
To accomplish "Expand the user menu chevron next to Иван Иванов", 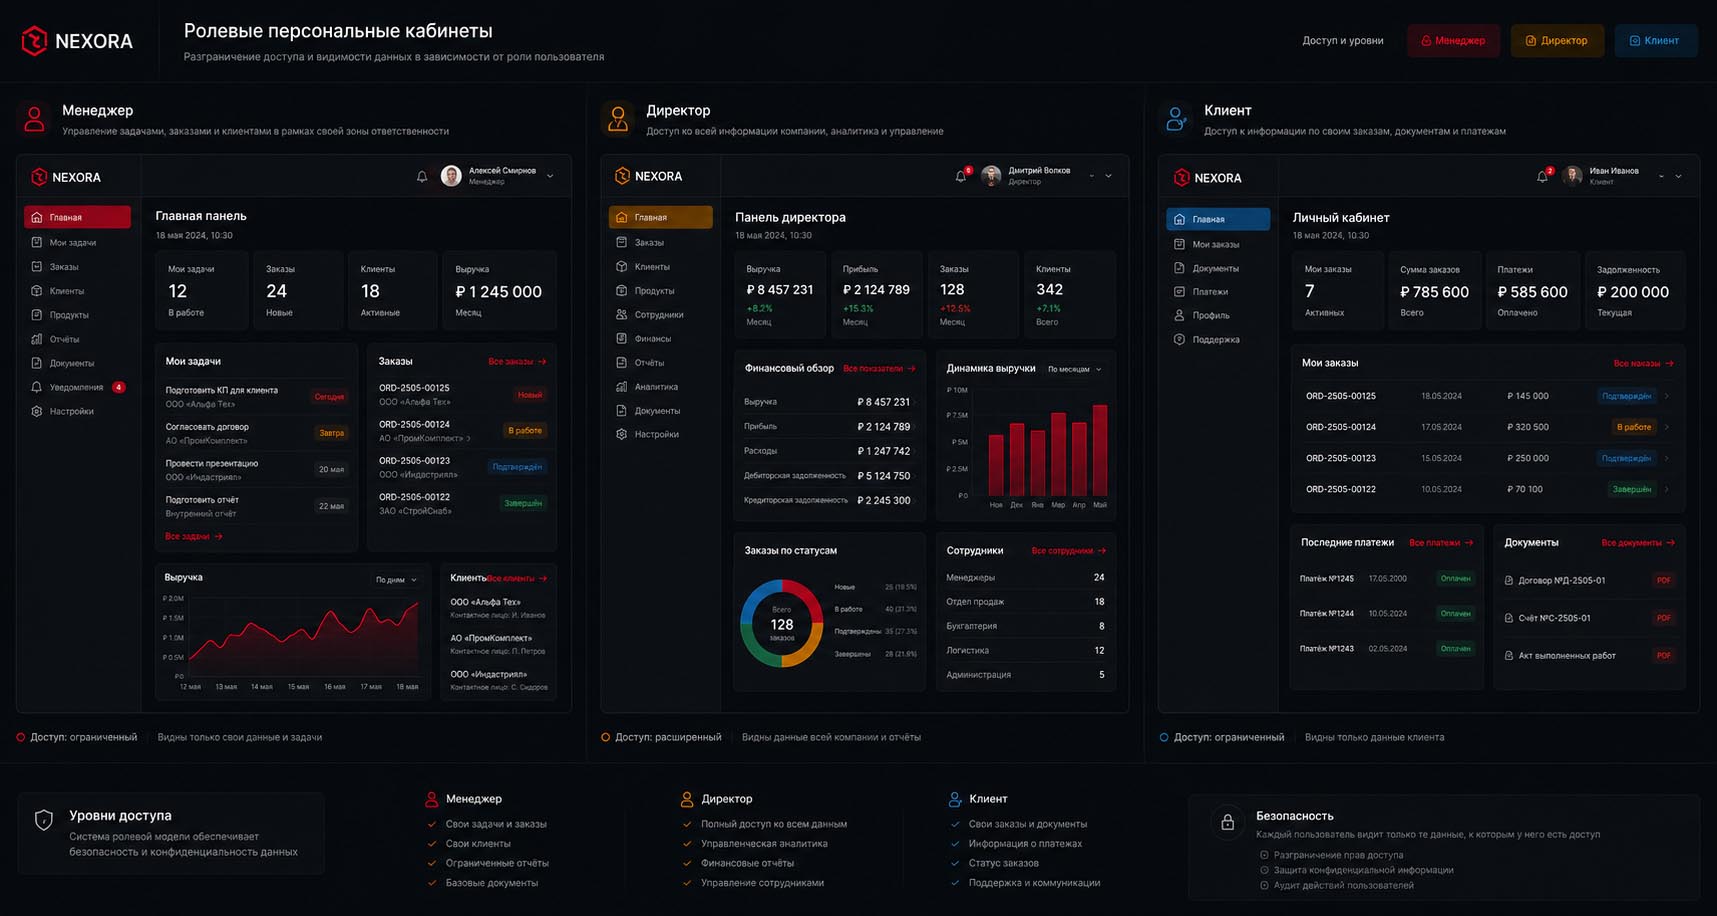I will coord(1678,176).
